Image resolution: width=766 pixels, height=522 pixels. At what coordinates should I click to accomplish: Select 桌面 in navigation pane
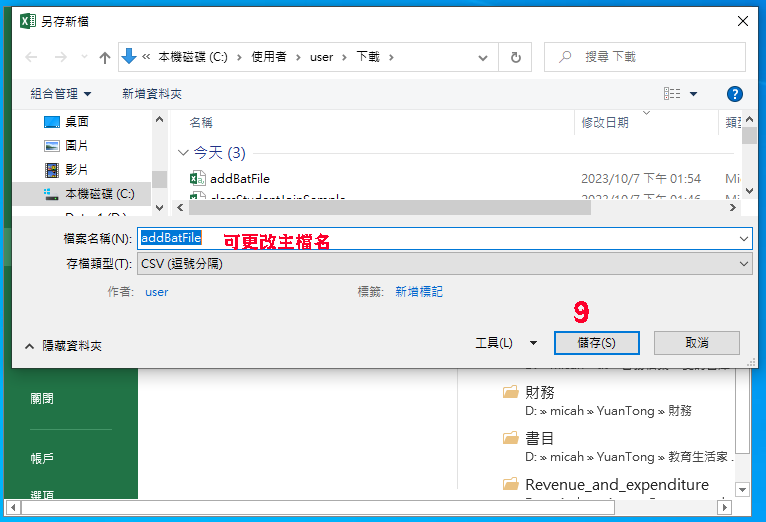coord(77,122)
